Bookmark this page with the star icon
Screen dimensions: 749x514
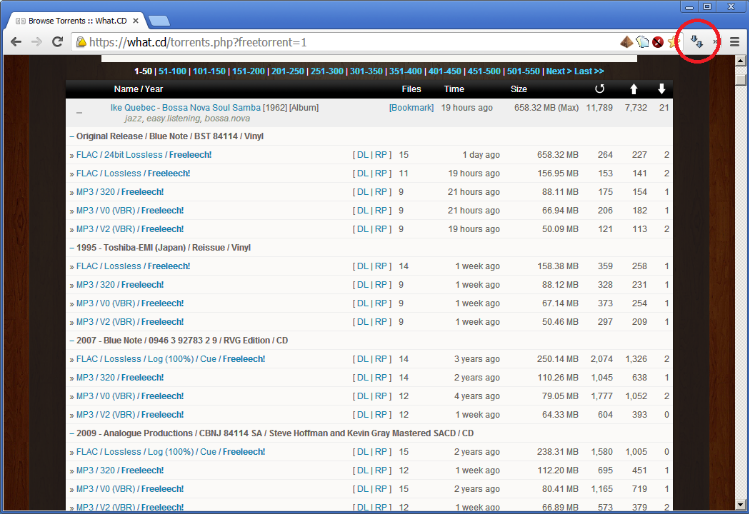674,42
